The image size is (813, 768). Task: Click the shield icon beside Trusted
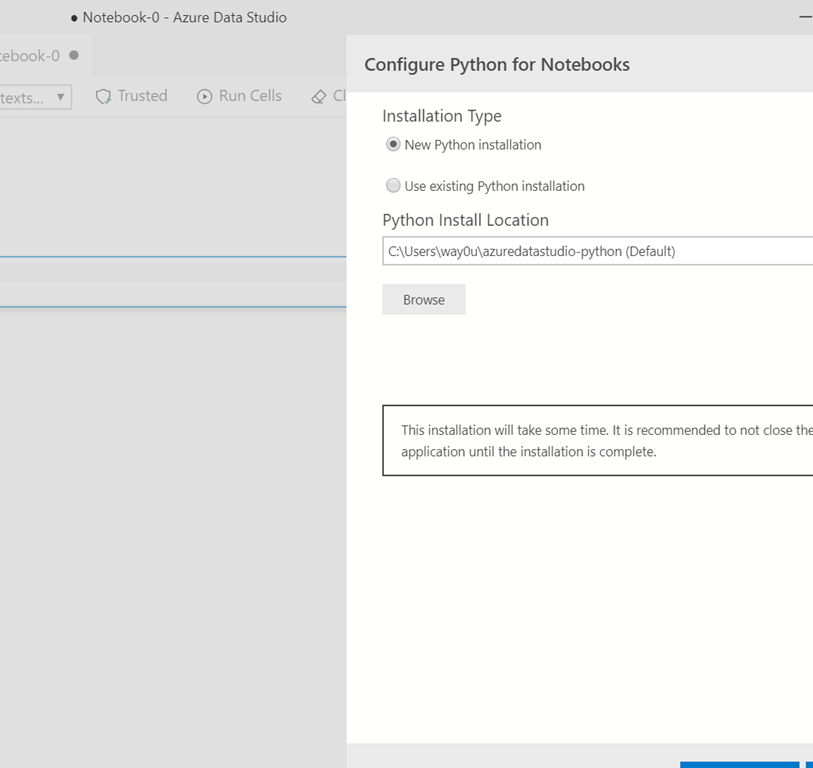pos(103,97)
